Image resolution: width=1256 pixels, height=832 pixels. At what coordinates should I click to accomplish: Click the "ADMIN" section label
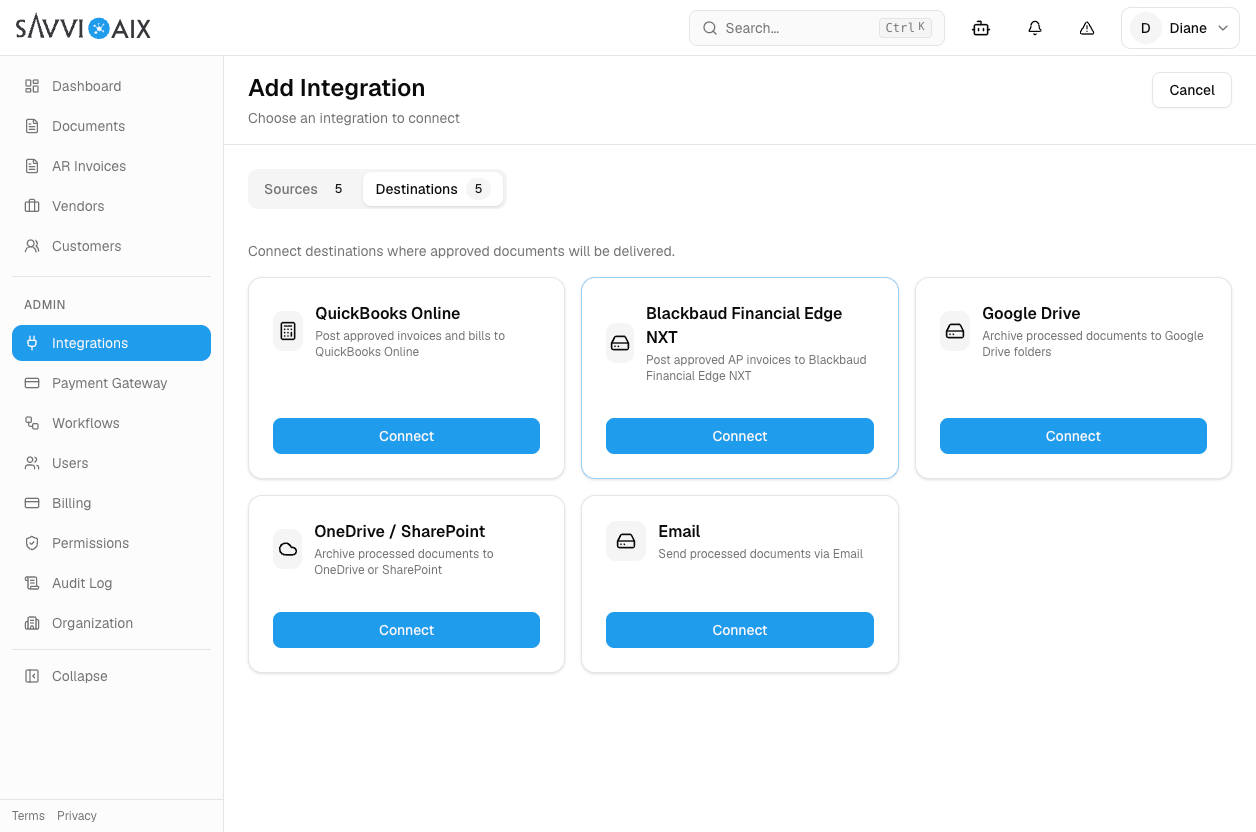[x=45, y=305]
